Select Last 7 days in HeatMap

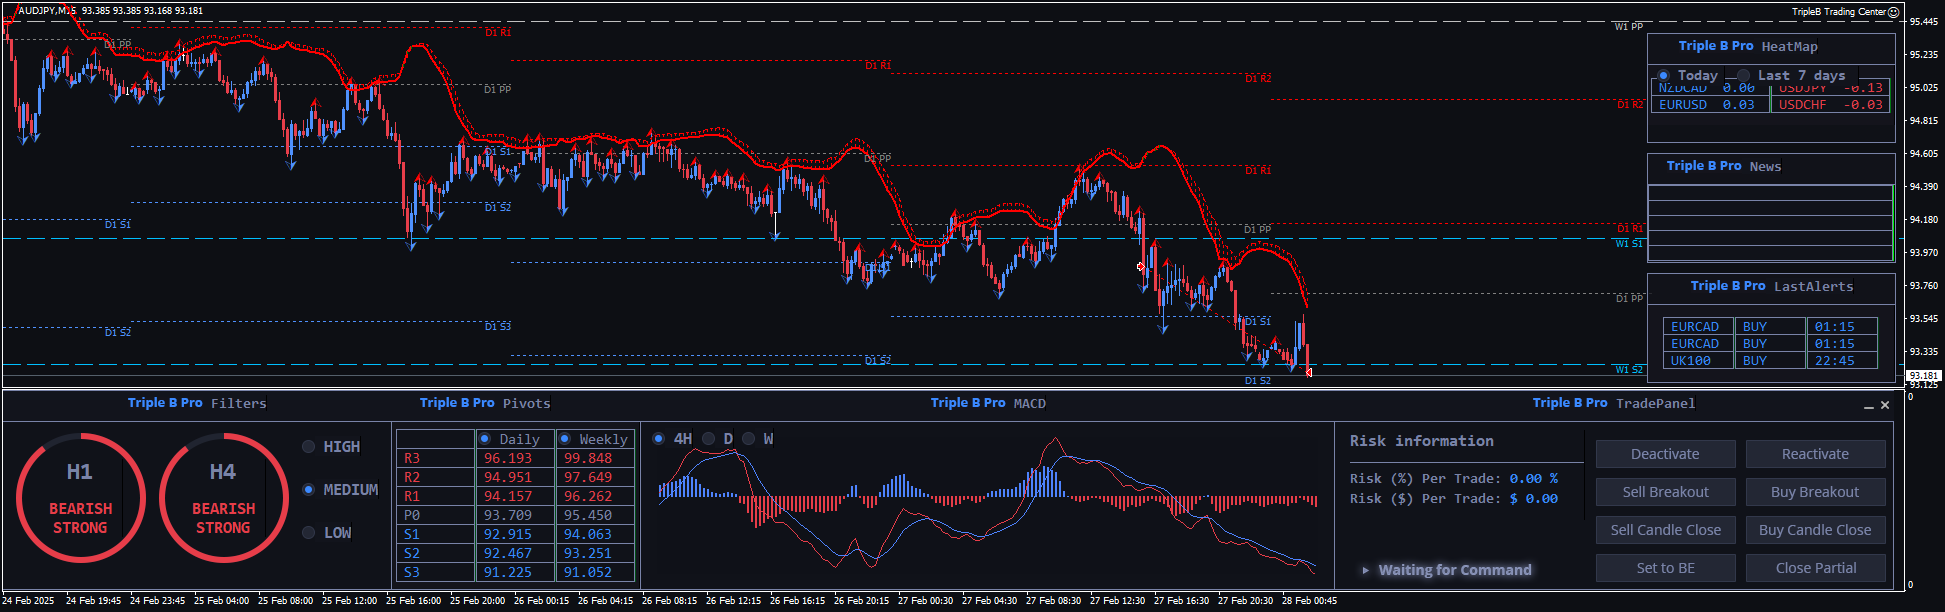click(x=1744, y=76)
